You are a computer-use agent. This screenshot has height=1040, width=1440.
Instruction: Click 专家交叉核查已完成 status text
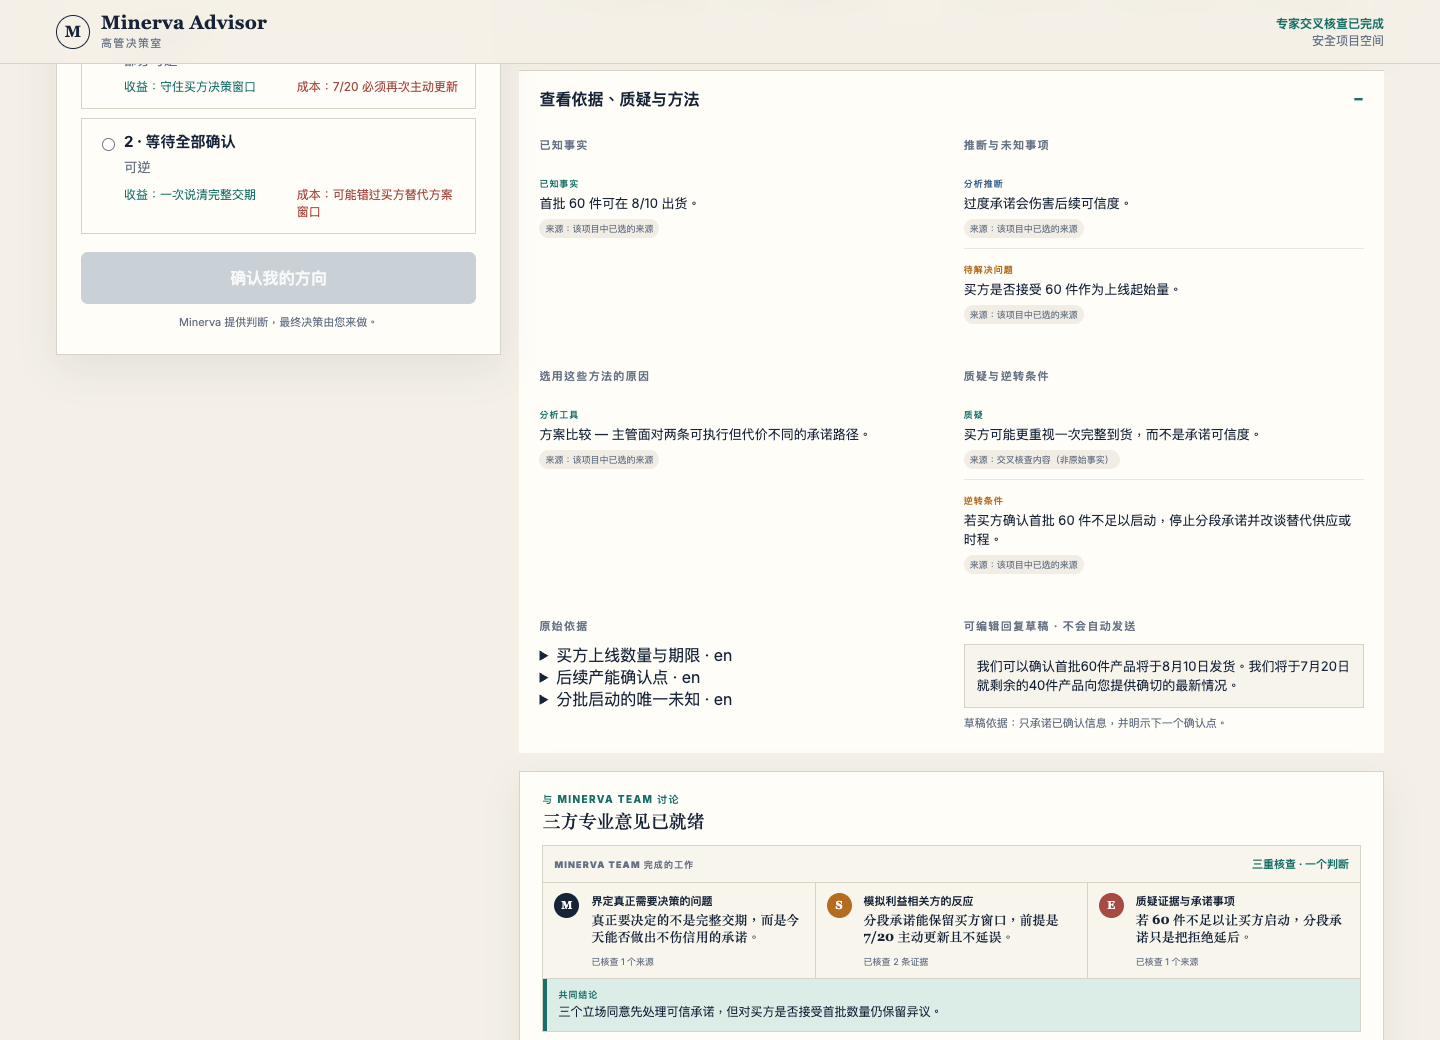click(1329, 23)
